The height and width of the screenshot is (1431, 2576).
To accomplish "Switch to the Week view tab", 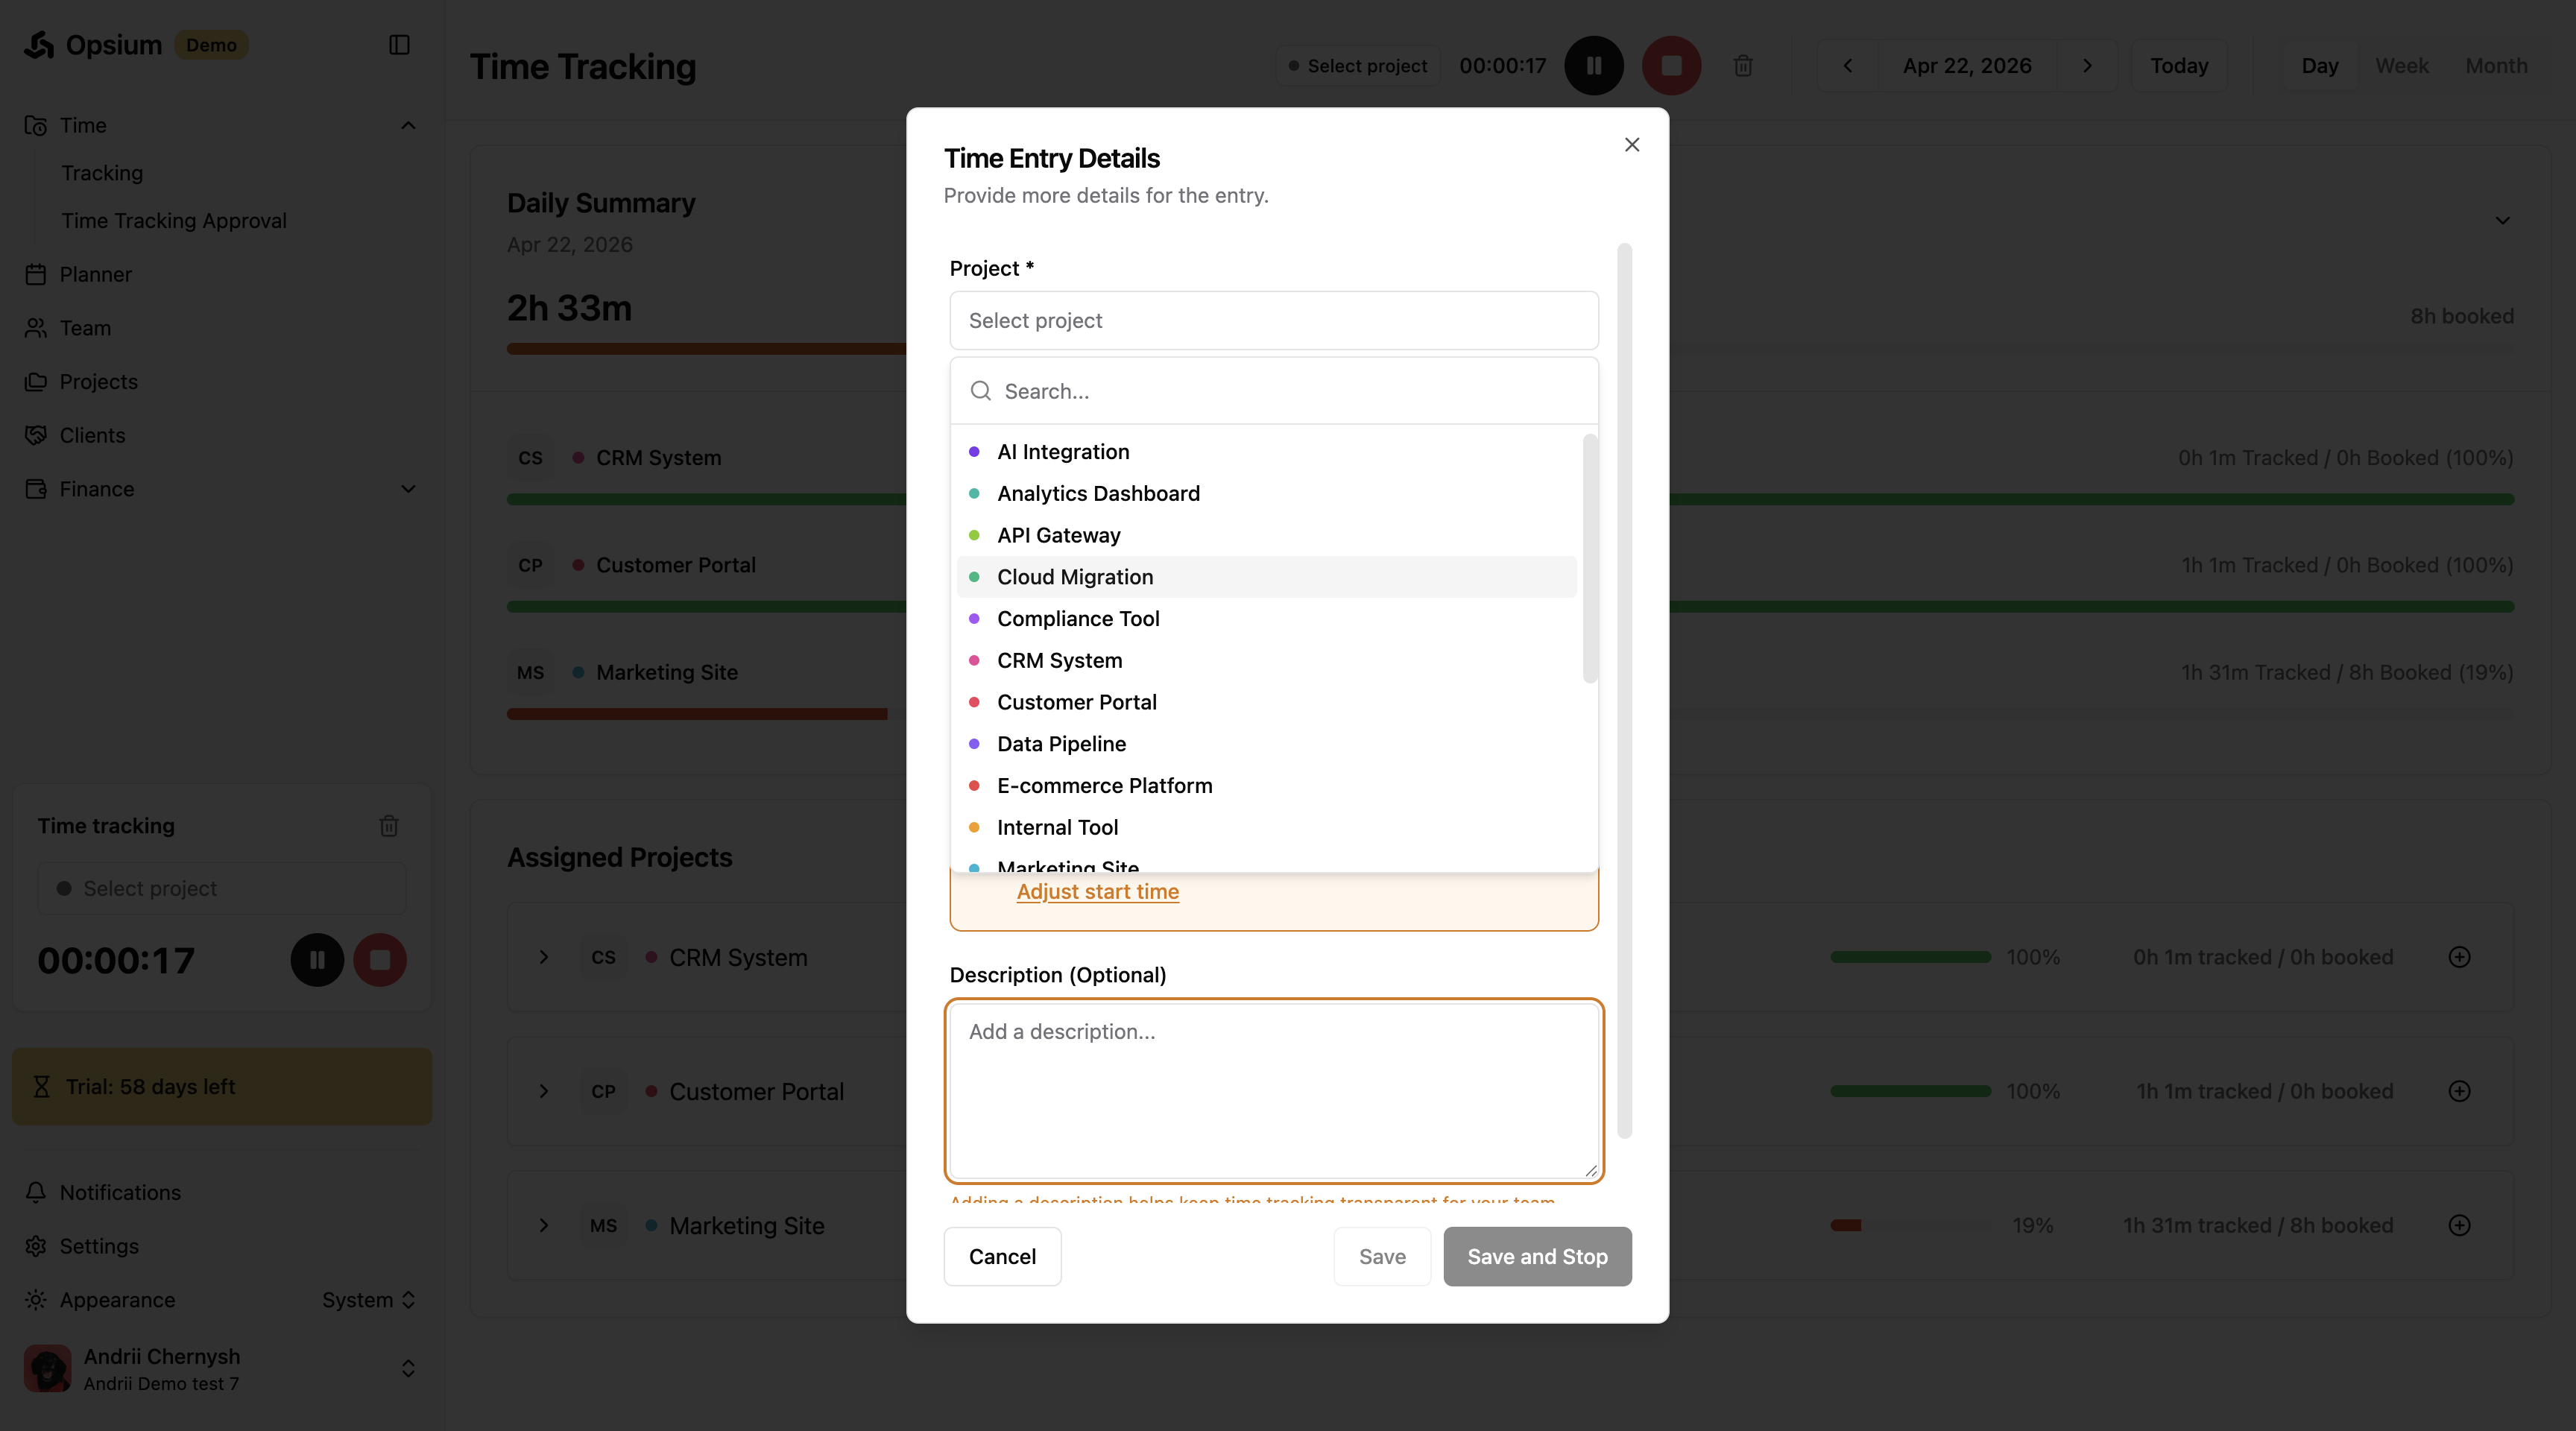I will pyautogui.click(x=2401, y=66).
